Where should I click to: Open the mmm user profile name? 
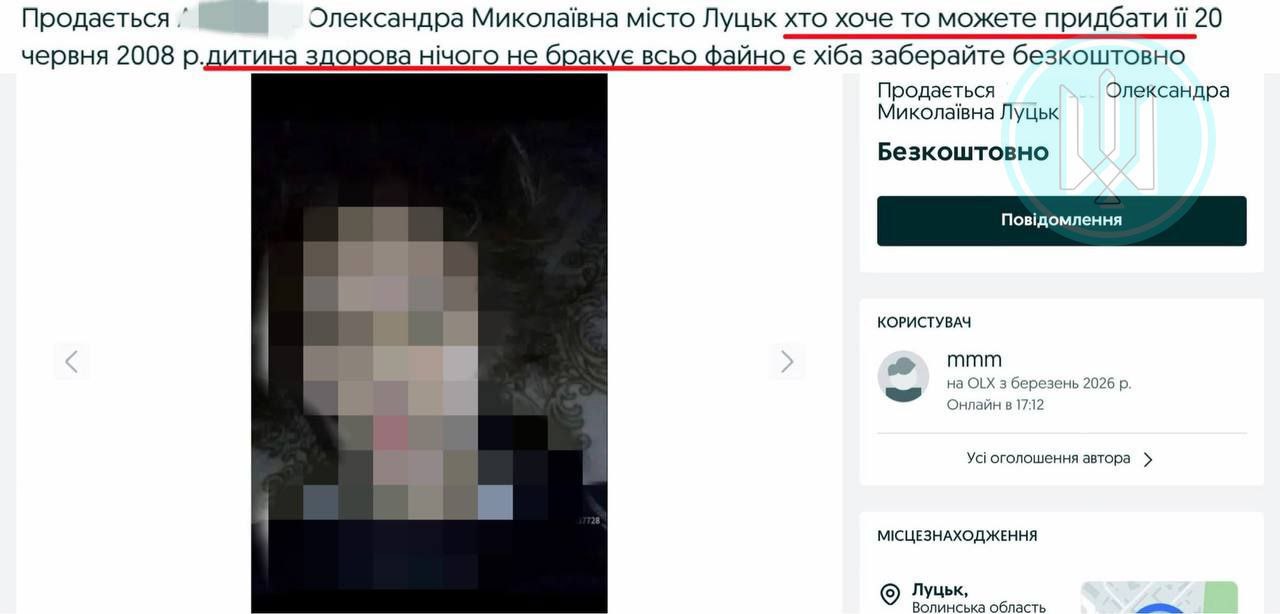pyautogui.click(x=974, y=359)
